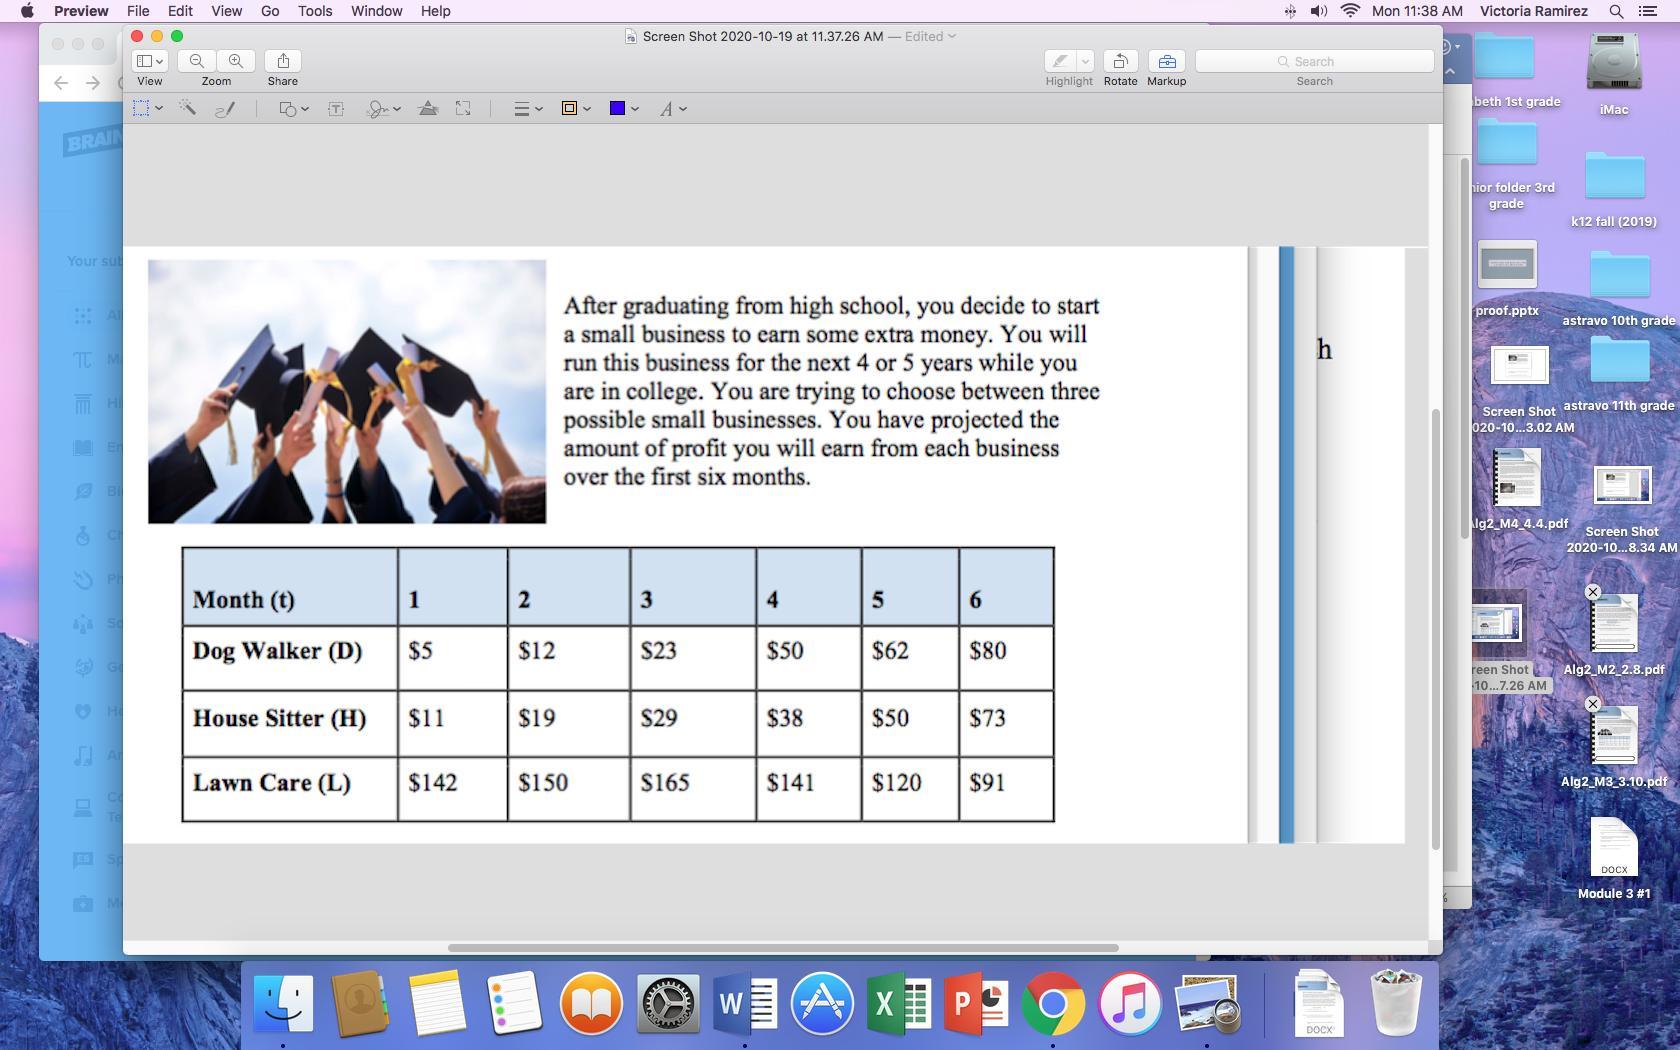Open the Help menu
Image resolution: width=1680 pixels, height=1050 pixels.
(x=435, y=11)
